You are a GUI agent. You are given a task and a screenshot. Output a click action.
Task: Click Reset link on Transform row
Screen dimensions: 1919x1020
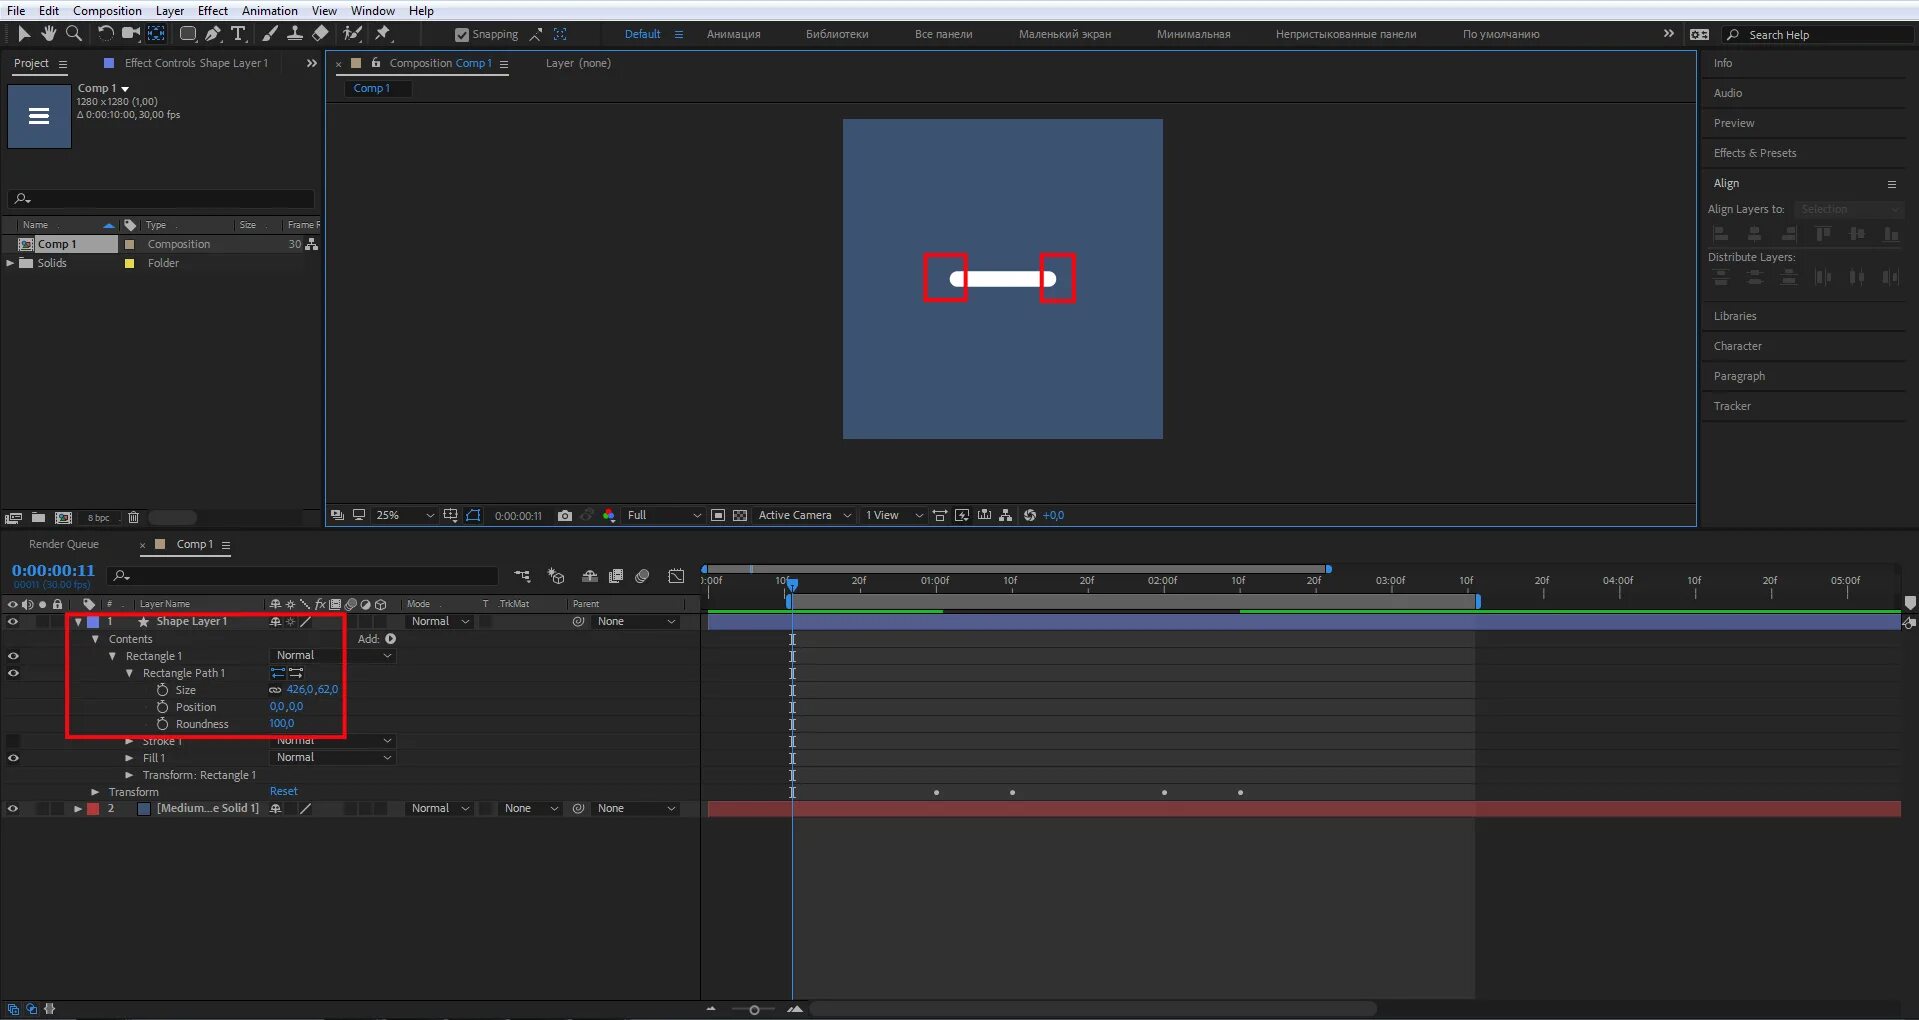(x=284, y=792)
